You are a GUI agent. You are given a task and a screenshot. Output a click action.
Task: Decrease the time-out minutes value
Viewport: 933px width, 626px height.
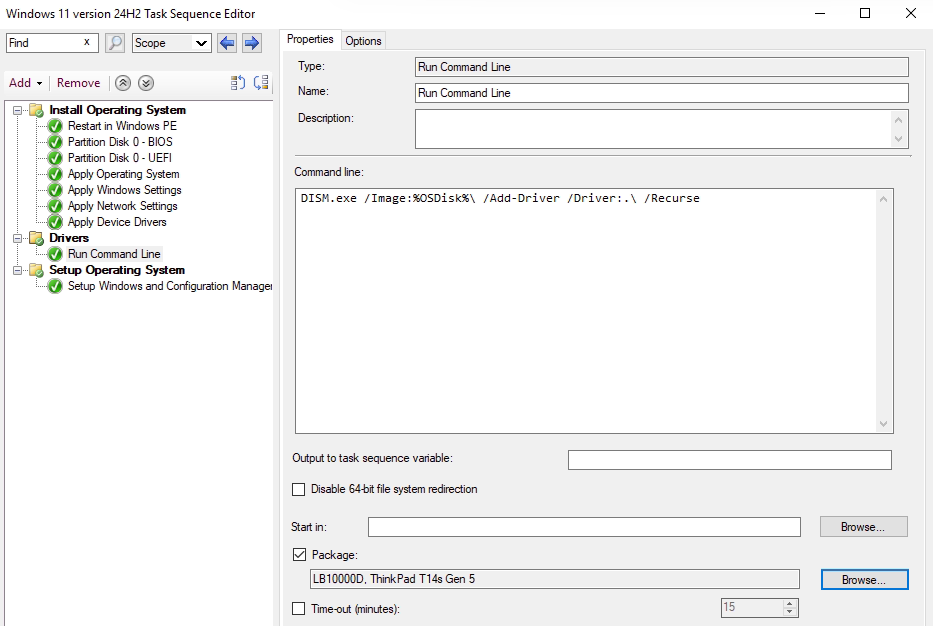pyautogui.click(x=790, y=612)
